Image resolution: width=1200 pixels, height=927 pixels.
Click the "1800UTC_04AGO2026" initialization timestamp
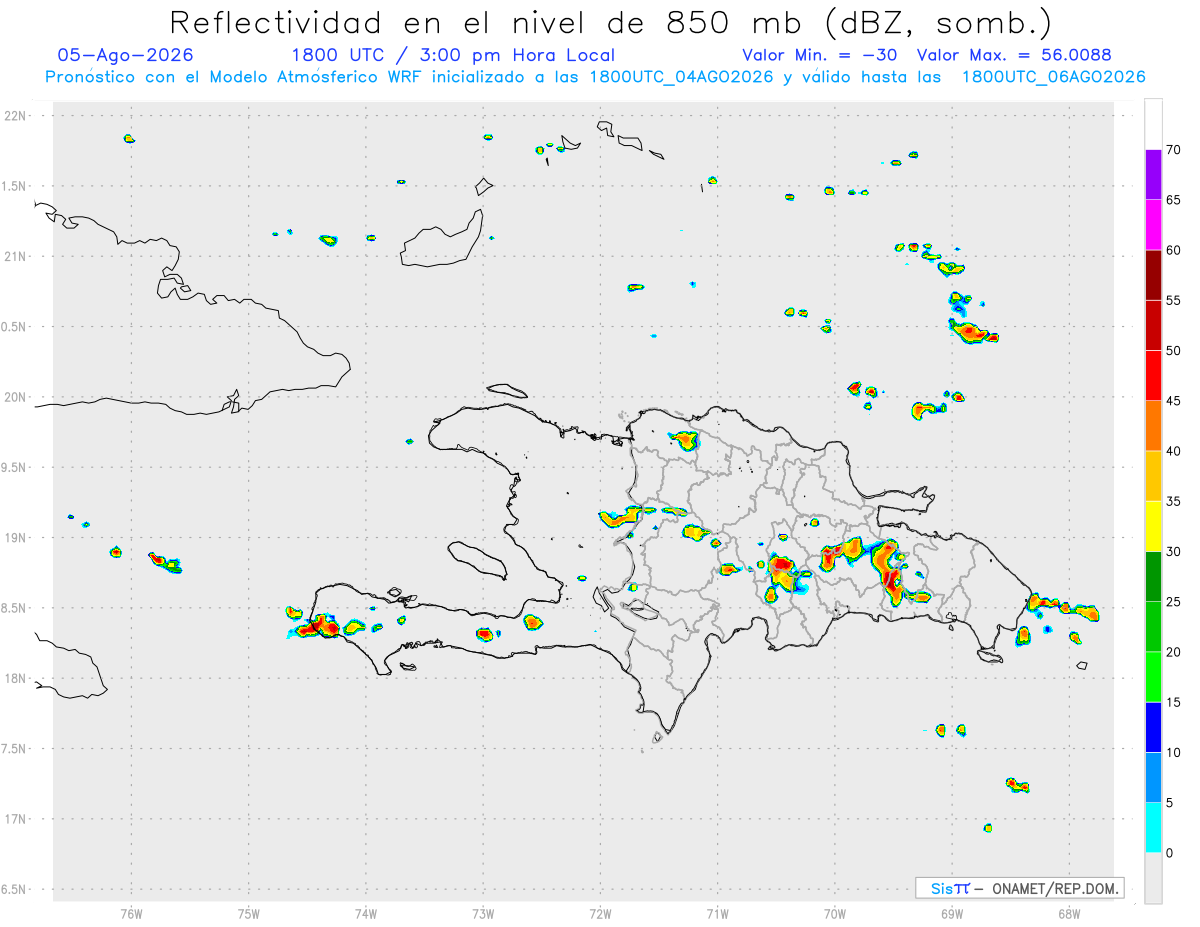pyautogui.click(x=681, y=77)
